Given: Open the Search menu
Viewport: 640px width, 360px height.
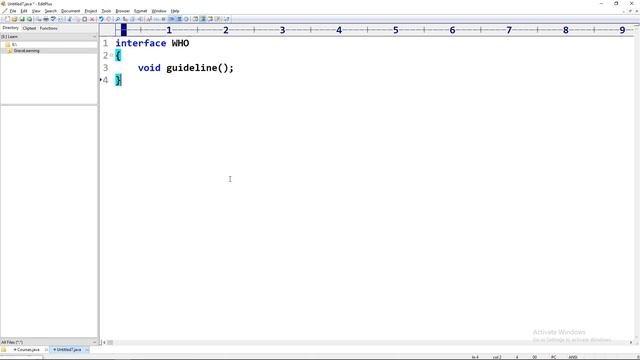Looking at the screenshot, I should [x=51, y=11].
